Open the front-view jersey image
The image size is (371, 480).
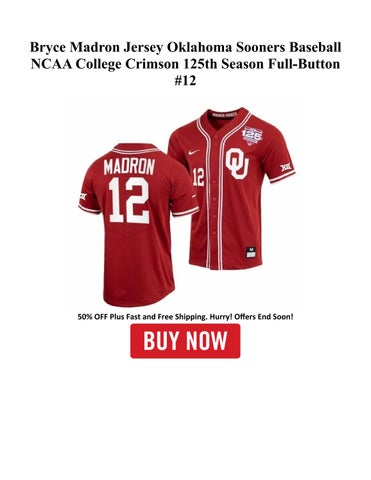click(231, 189)
